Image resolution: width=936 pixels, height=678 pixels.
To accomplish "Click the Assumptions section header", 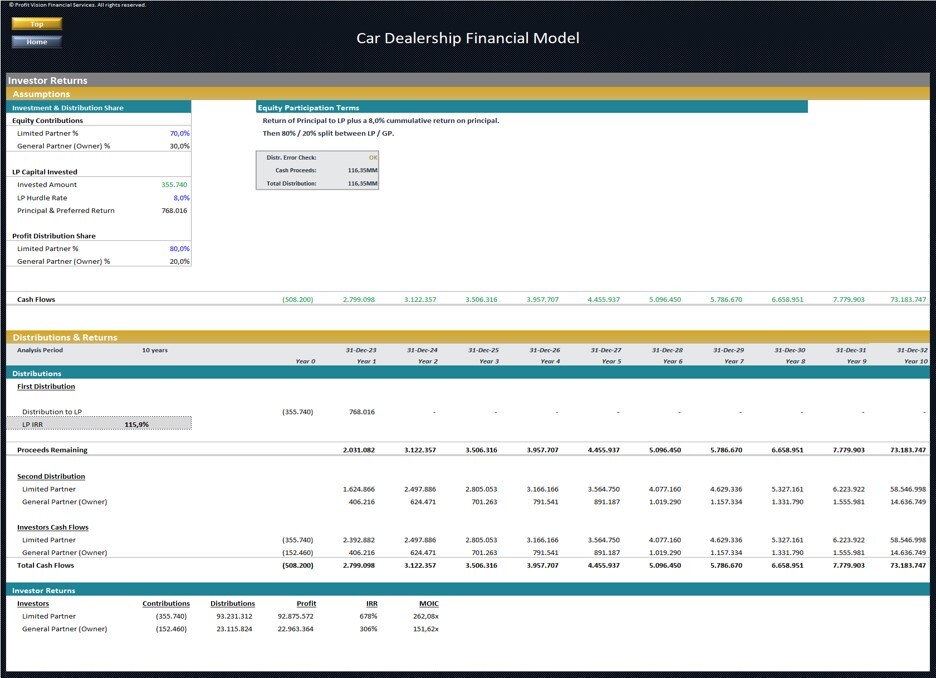I will tap(41, 94).
